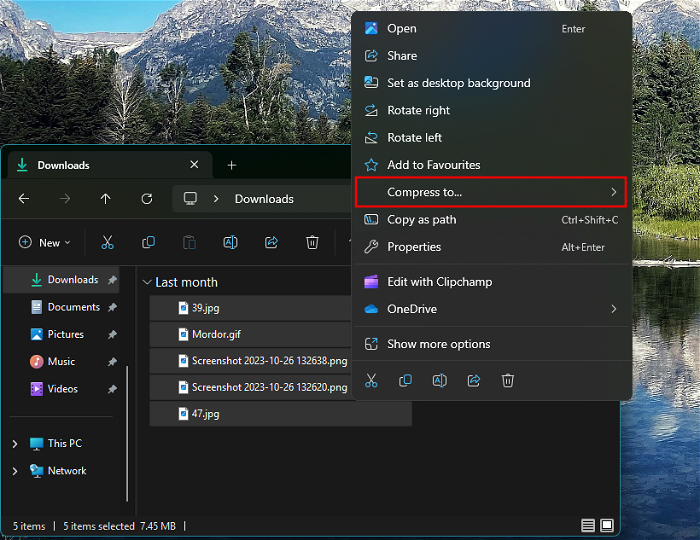Switch to large thumbnails view icon

[607, 525]
